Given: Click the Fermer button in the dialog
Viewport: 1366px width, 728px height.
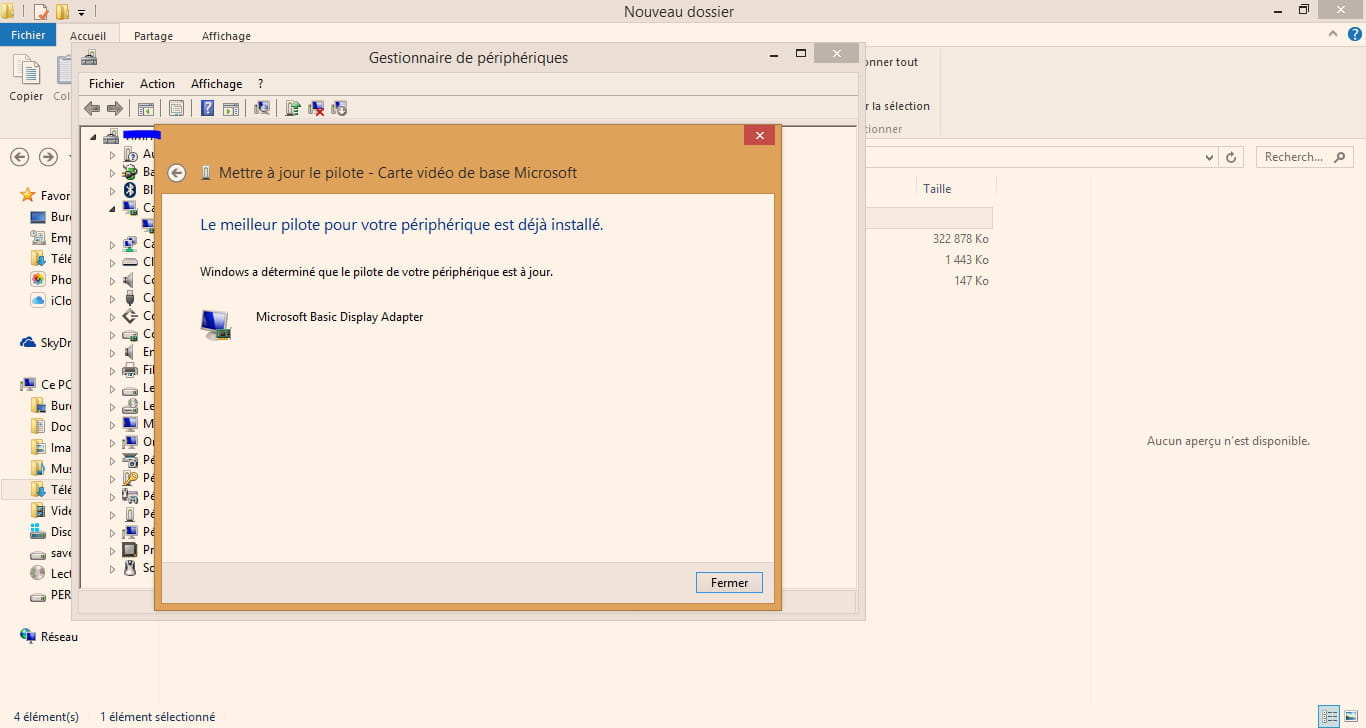Looking at the screenshot, I should coord(729,583).
